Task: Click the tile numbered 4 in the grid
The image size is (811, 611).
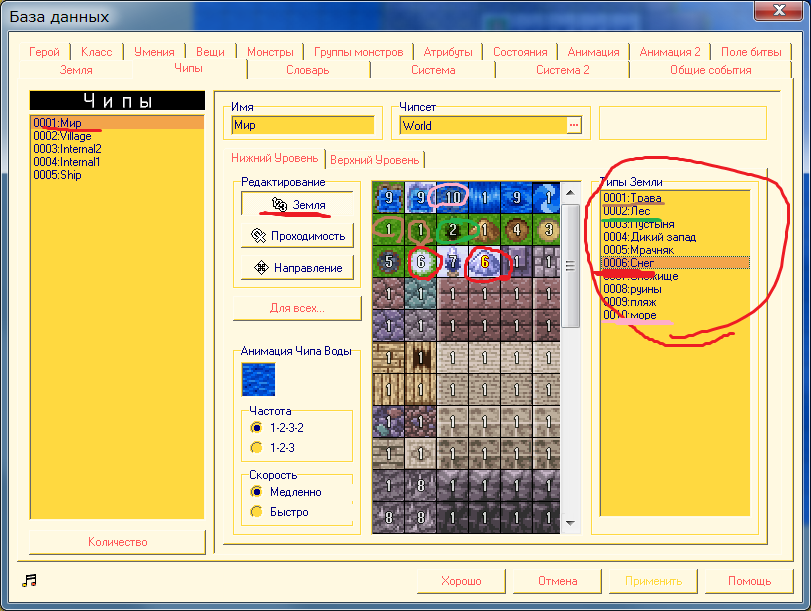Action: click(x=517, y=230)
